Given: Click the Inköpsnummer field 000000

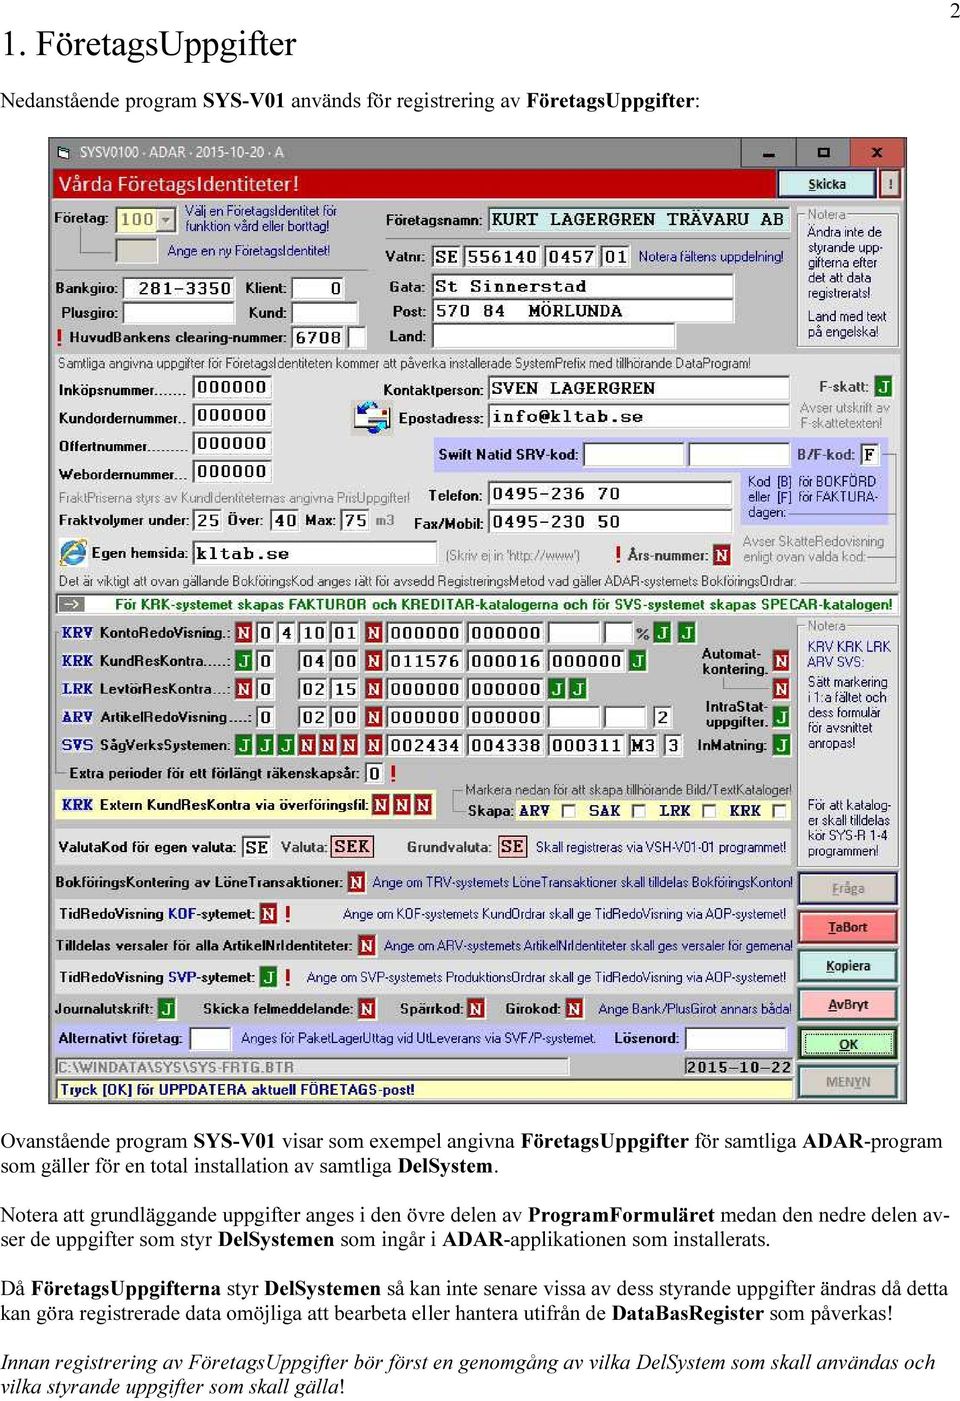Looking at the screenshot, I should 232,388.
